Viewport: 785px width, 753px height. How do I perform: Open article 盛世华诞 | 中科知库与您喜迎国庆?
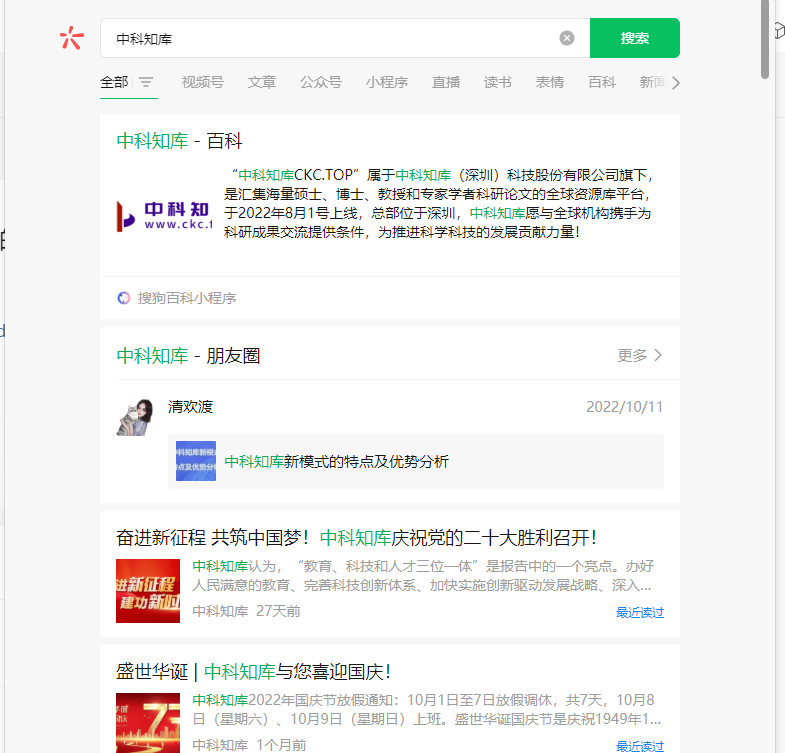[x=253, y=671]
